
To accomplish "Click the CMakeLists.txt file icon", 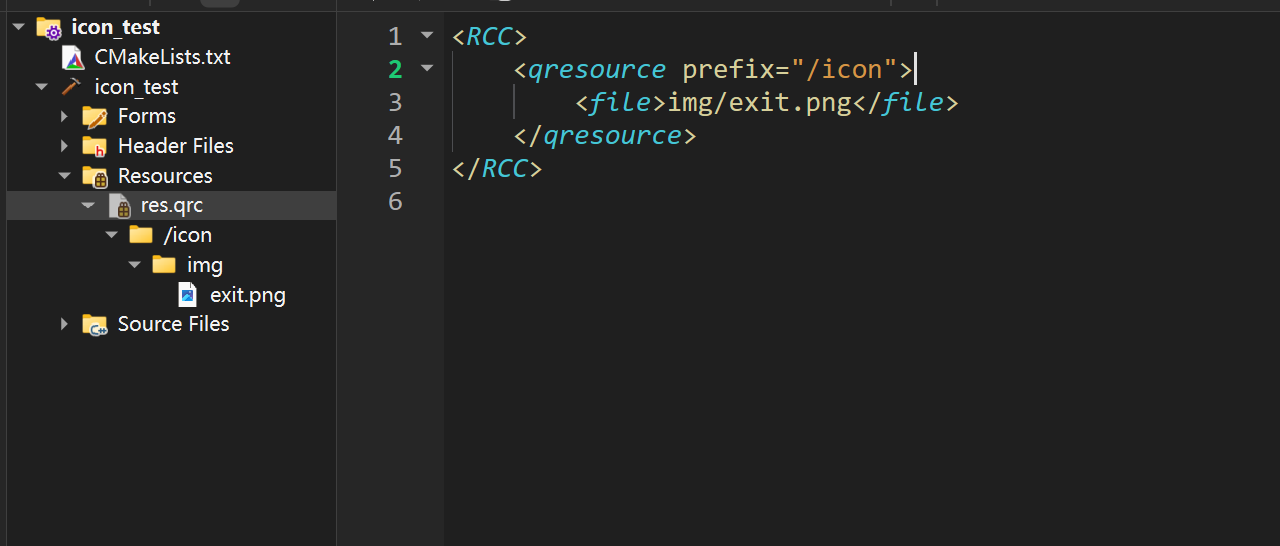I will [73, 57].
